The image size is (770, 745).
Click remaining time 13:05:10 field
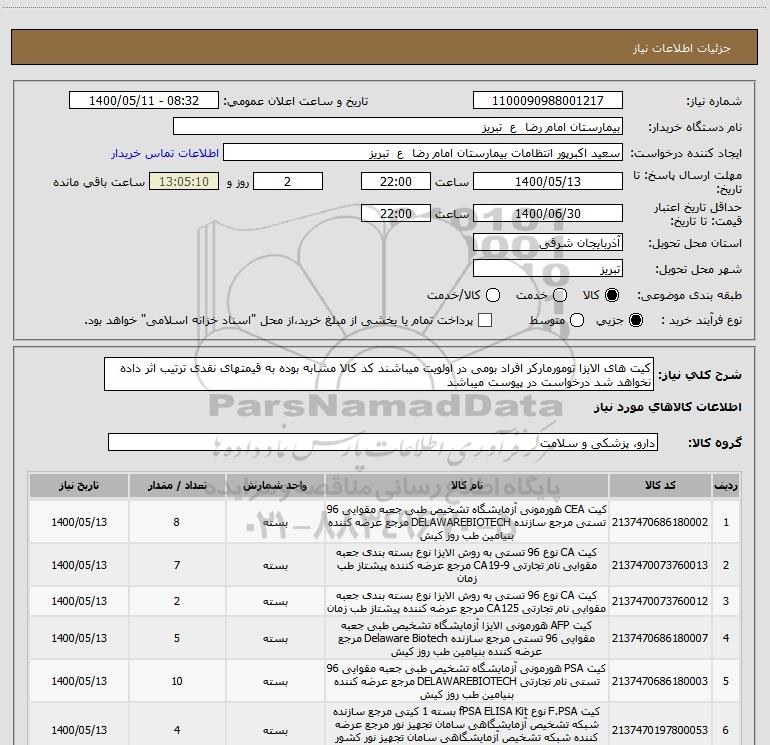click(184, 181)
